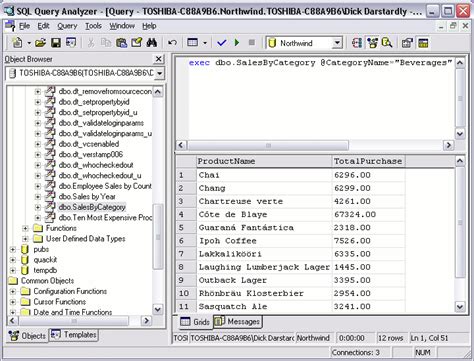Open Find with the binoculars icon
The width and height of the screenshot is (474, 361).
(152, 43)
